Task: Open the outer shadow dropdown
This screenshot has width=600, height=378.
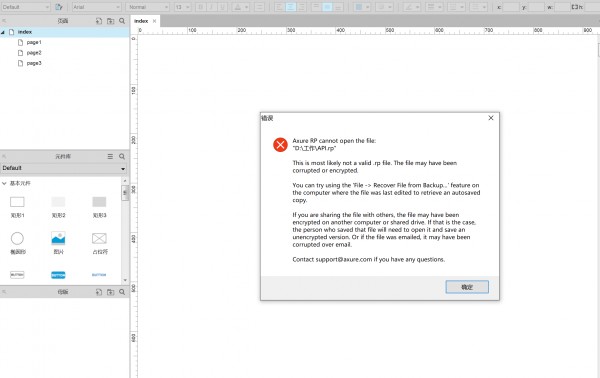Action: pos(385,7)
